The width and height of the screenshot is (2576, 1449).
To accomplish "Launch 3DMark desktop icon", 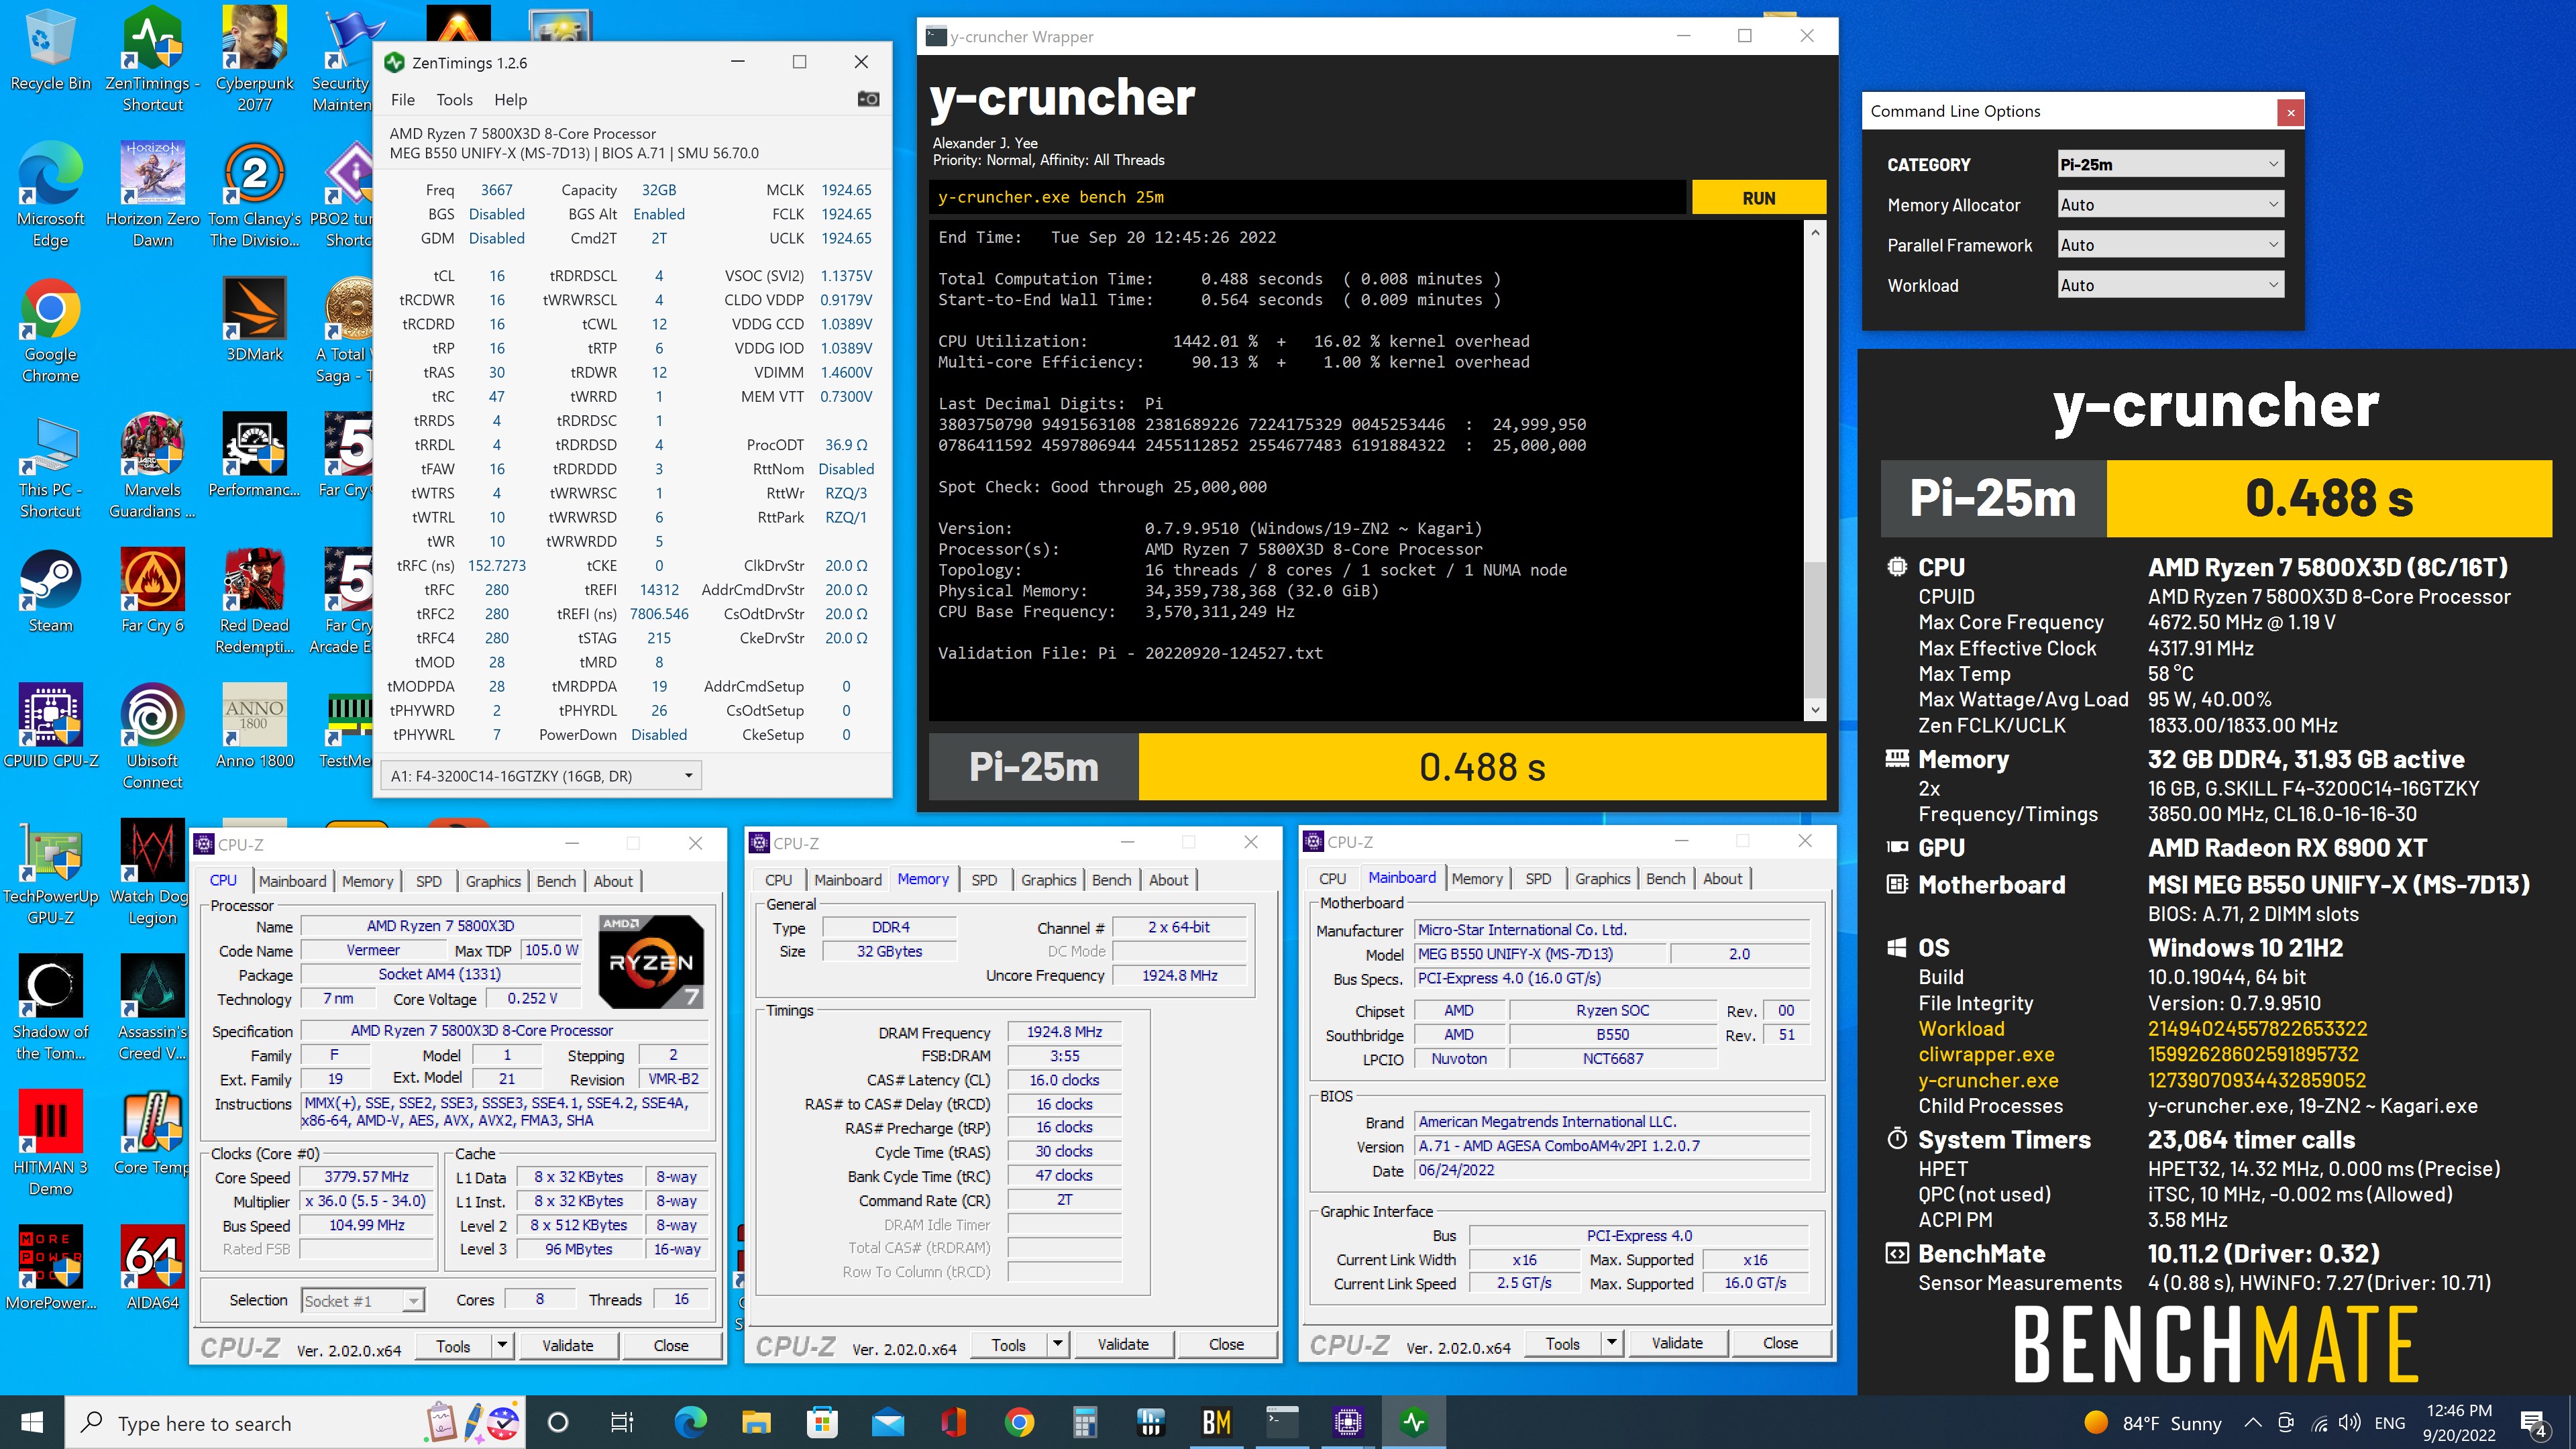I will [x=254, y=320].
